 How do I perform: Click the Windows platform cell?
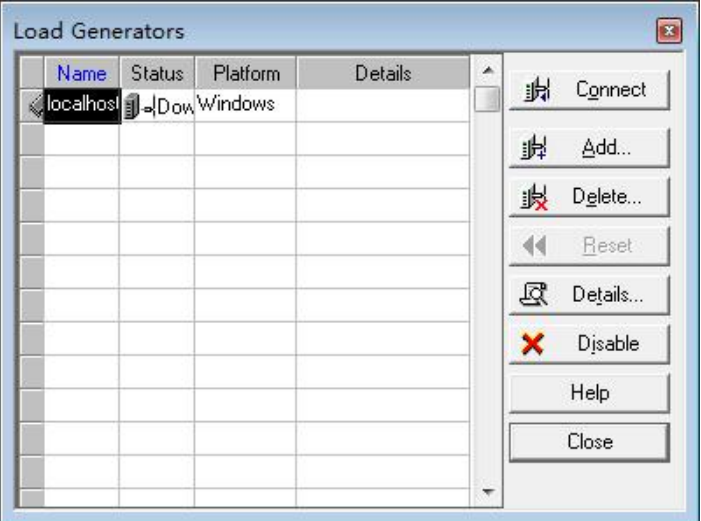coord(245,104)
